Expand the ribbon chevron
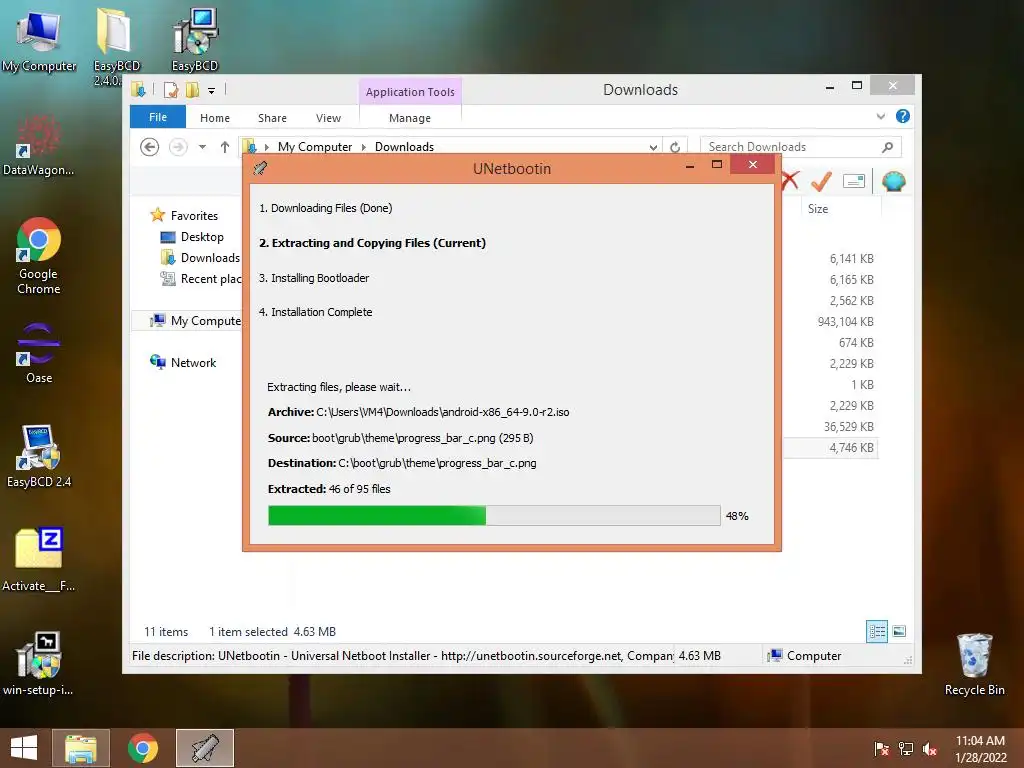The height and width of the screenshot is (768, 1024). click(880, 116)
